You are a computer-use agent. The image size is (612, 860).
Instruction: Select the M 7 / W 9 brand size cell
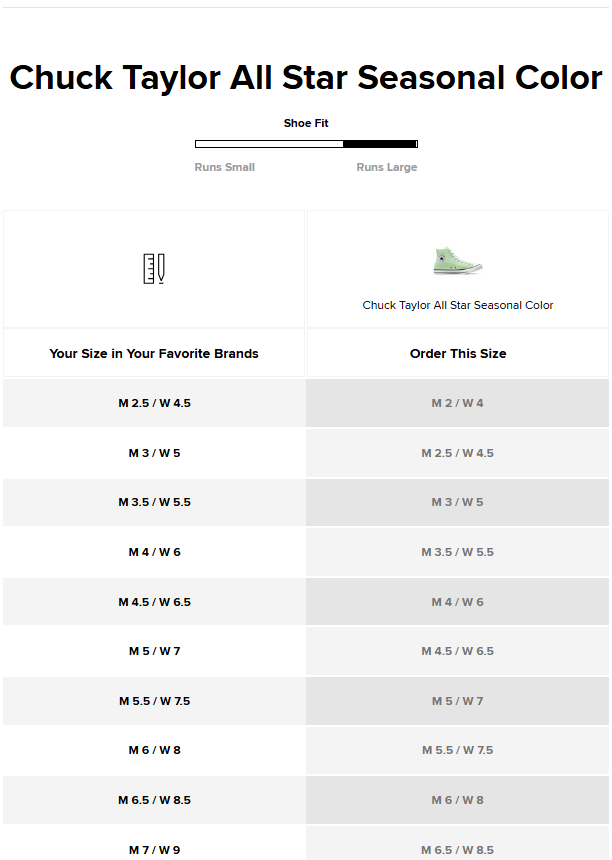pyautogui.click(x=154, y=849)
